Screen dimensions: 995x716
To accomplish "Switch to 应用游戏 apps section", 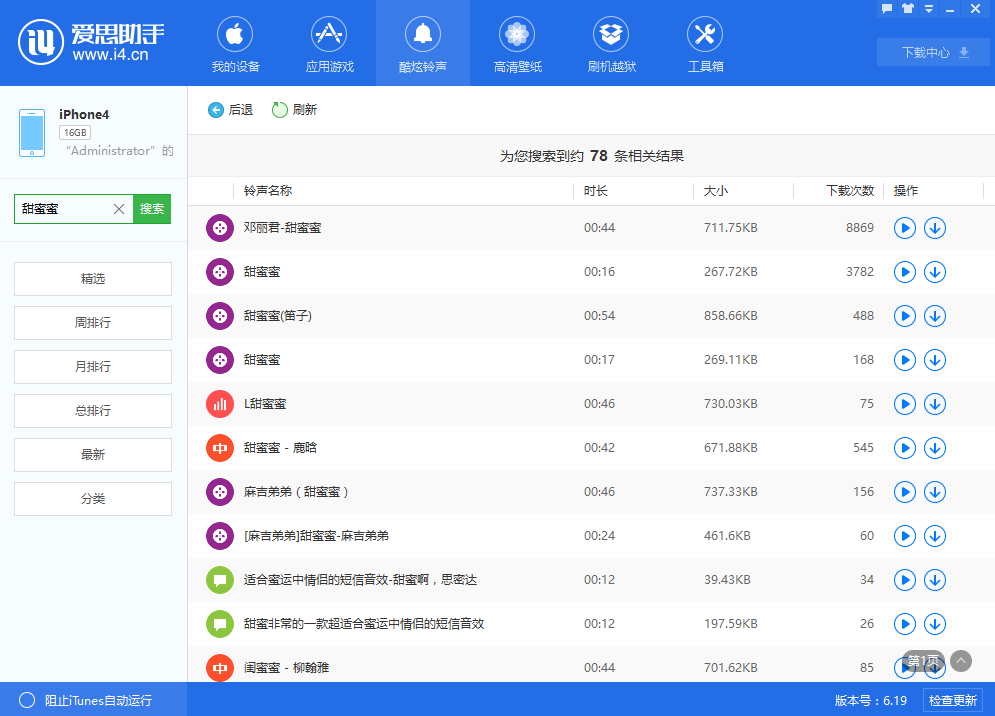I will [329, 45].
